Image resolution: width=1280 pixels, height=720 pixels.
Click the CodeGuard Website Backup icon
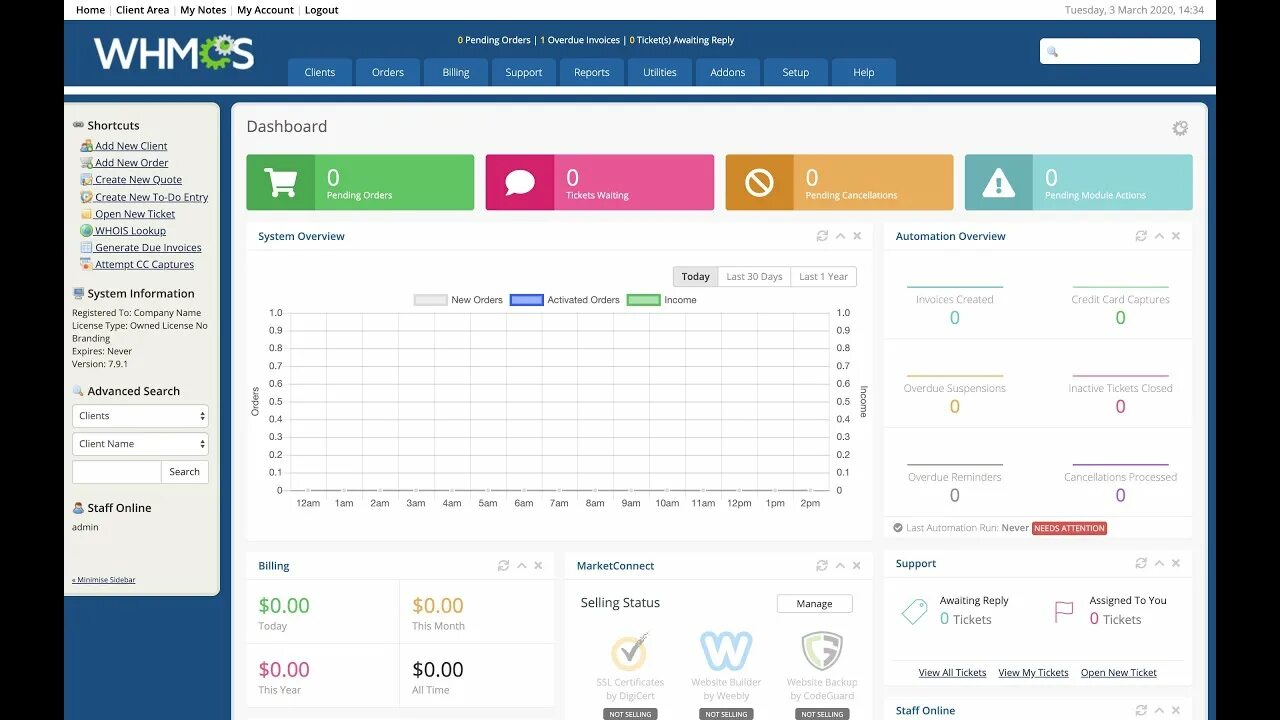click(x=822, y=651)
